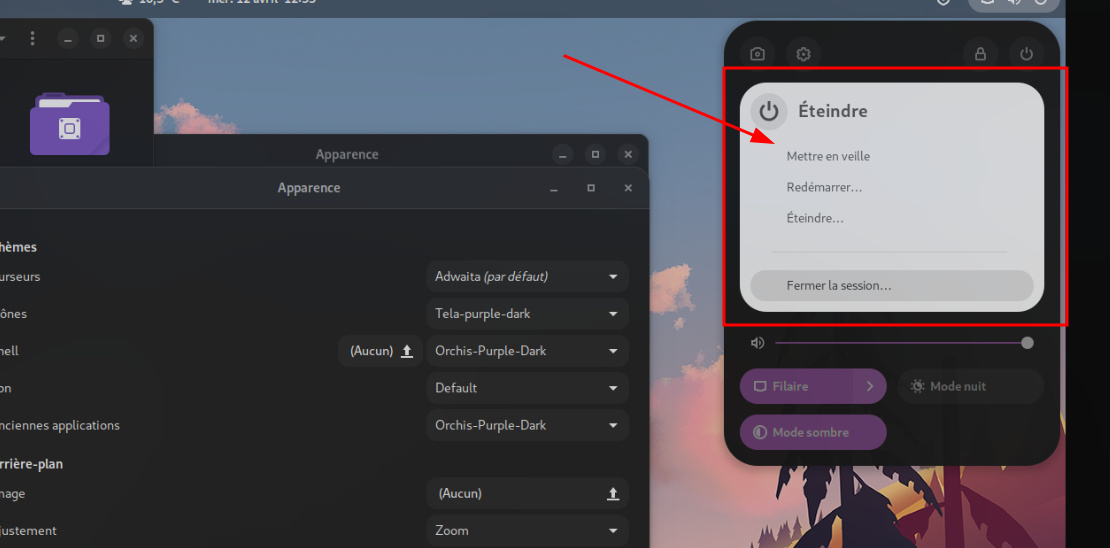The height and width of the screenshot is (548, 1110).
Task: Click the Éteindre header text
Action: [x=833, y=111]
